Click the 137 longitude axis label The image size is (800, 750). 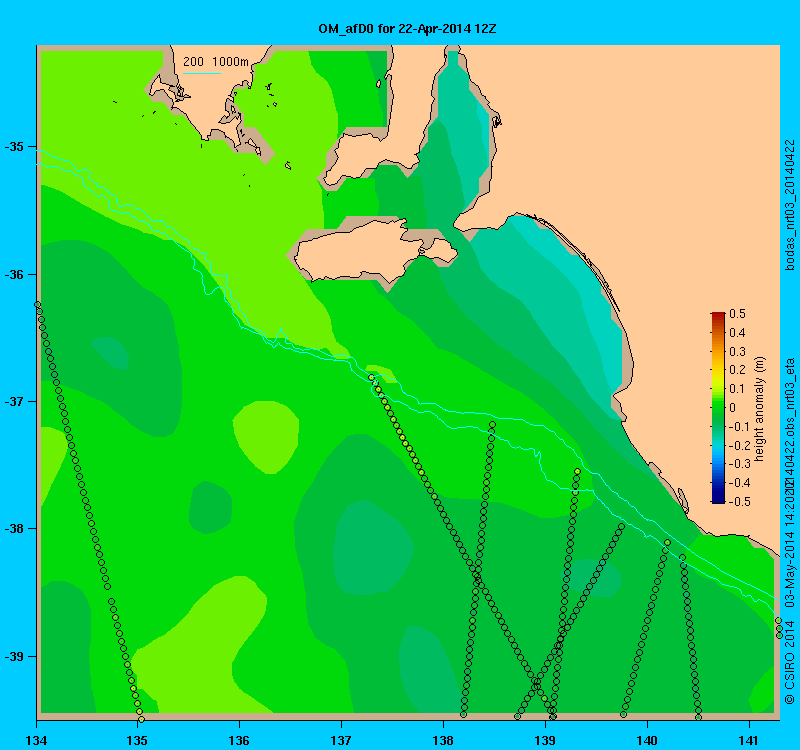(341, 740)
